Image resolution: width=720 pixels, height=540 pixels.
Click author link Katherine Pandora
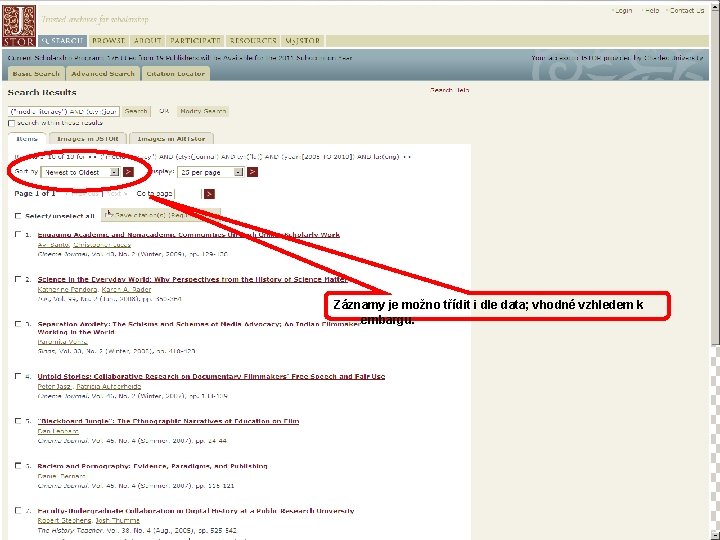pos(68,290)
